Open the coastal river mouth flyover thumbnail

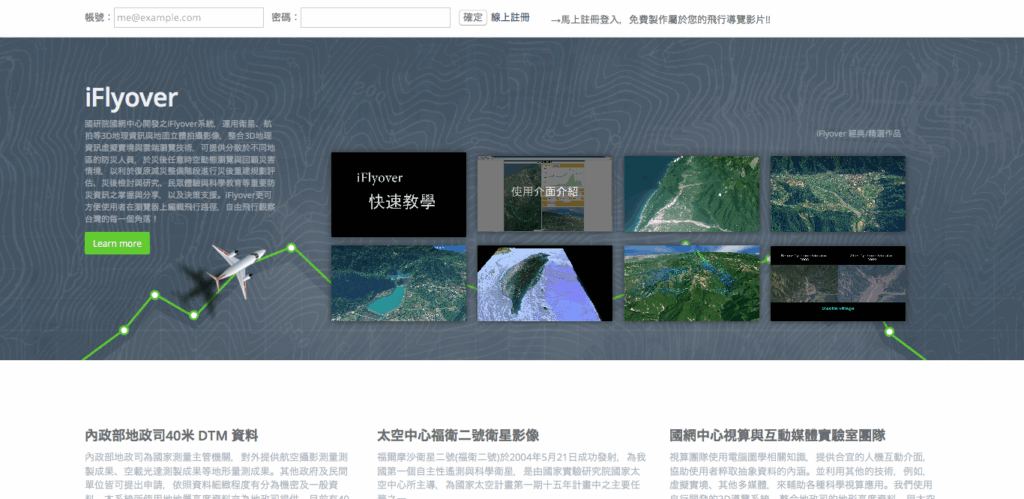(x=692, y=193)
